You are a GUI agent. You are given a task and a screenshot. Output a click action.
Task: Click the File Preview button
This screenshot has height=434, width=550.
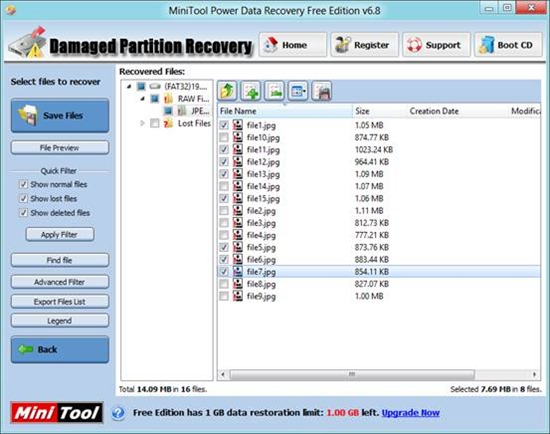point(60,148)
